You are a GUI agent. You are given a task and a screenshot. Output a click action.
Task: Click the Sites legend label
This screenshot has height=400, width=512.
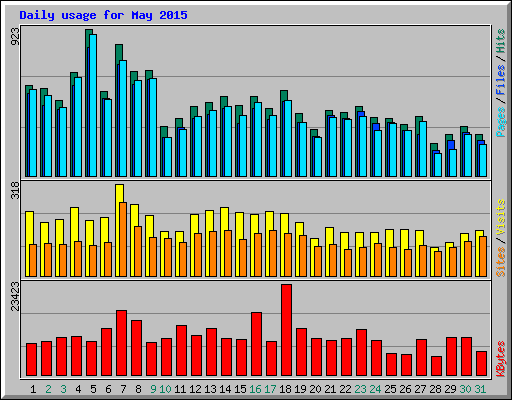501,262
